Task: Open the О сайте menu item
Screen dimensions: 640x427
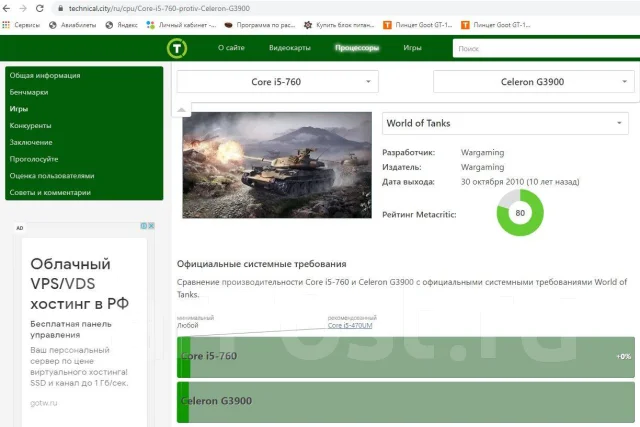Action: point(231,48)
